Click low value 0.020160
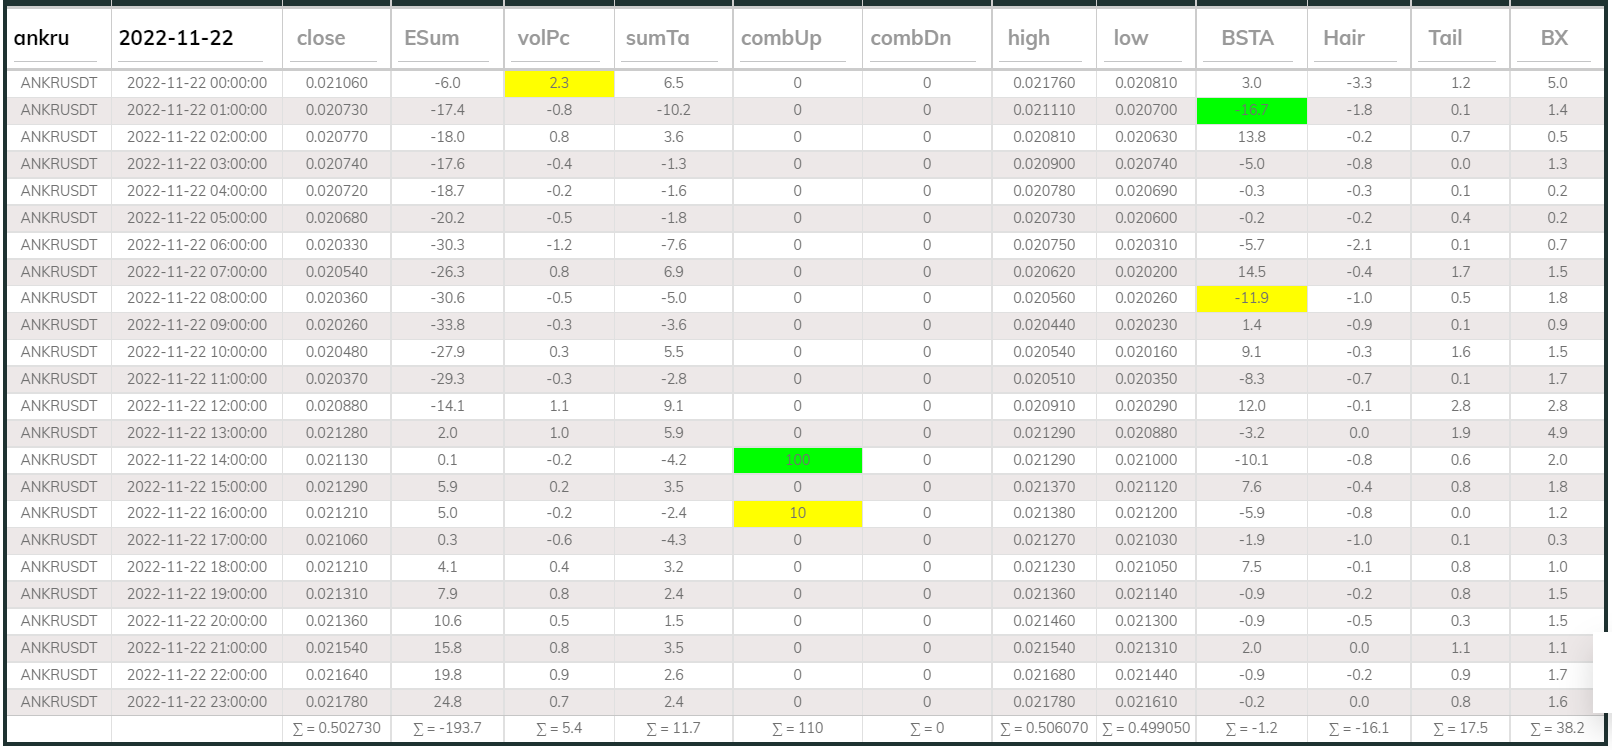Viewport: 1612px width, 750px height. 1146,352
